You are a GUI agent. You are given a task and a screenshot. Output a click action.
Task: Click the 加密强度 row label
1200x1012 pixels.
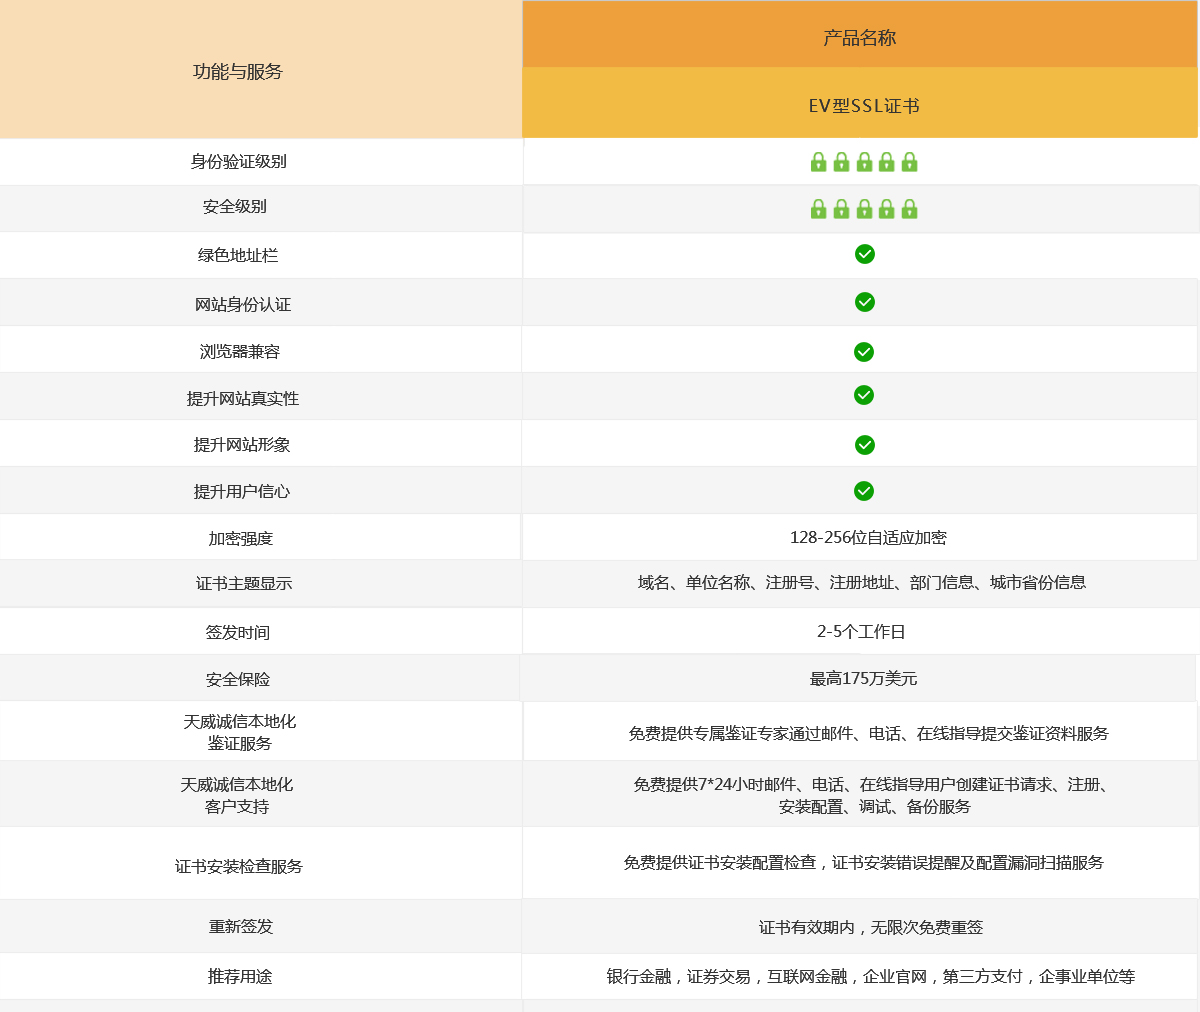pos(241,538)
